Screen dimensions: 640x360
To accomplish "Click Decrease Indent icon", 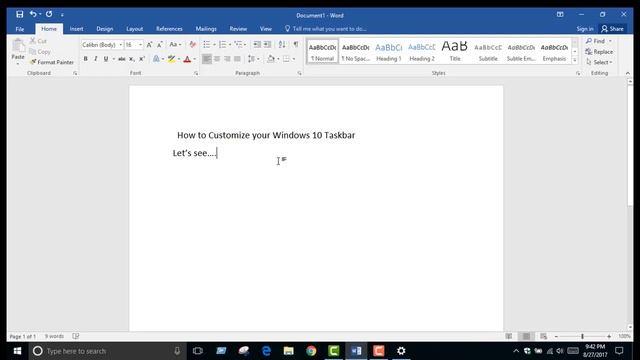I will click(x=257, y=44).
